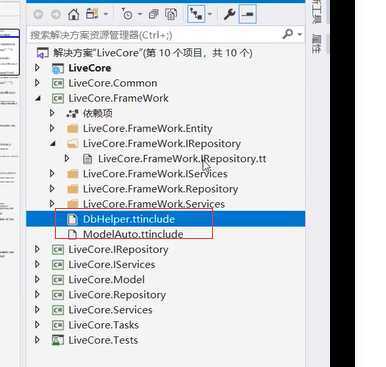Click the folder icon of LiveCore.FrameWork.Repository
This screenshot has width=386, height=367.
pyautogui.click(x=72, y=189)
